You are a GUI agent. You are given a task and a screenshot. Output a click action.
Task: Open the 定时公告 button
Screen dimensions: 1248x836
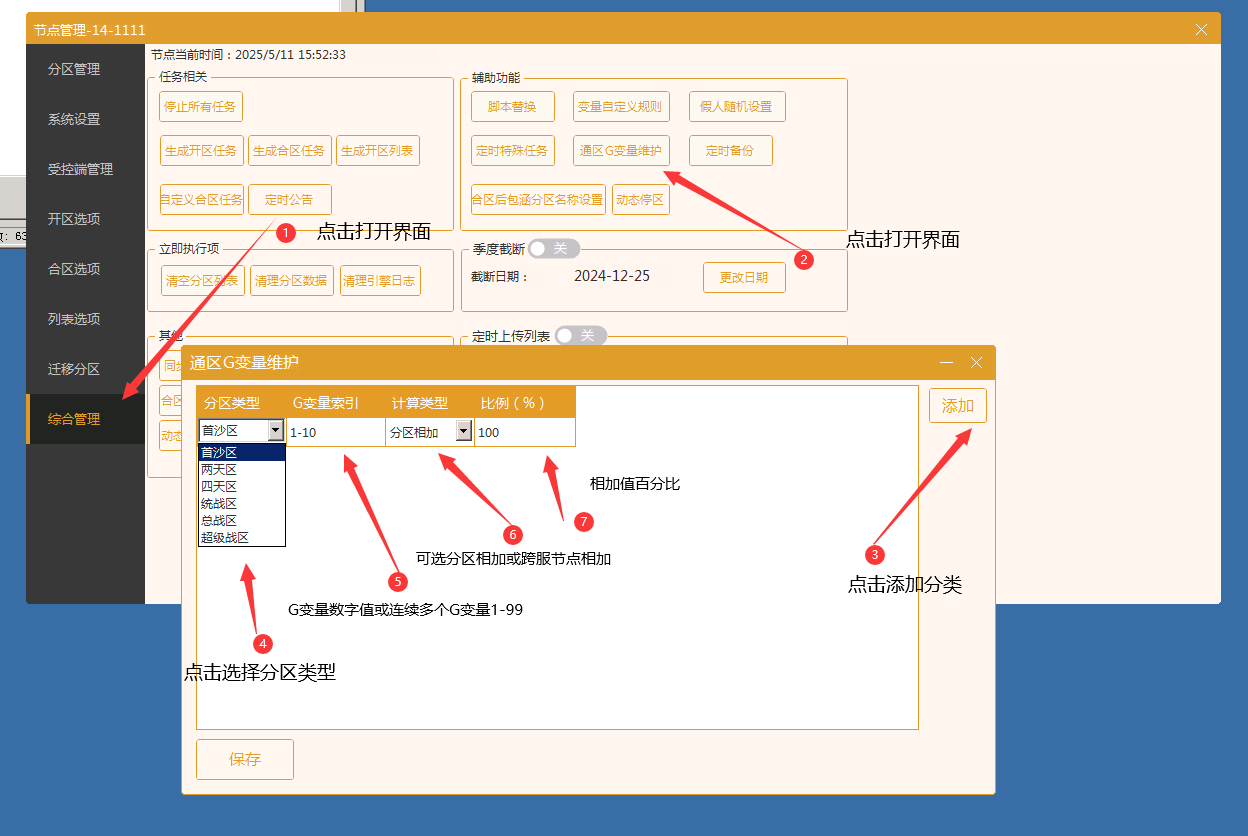point(289,199)
